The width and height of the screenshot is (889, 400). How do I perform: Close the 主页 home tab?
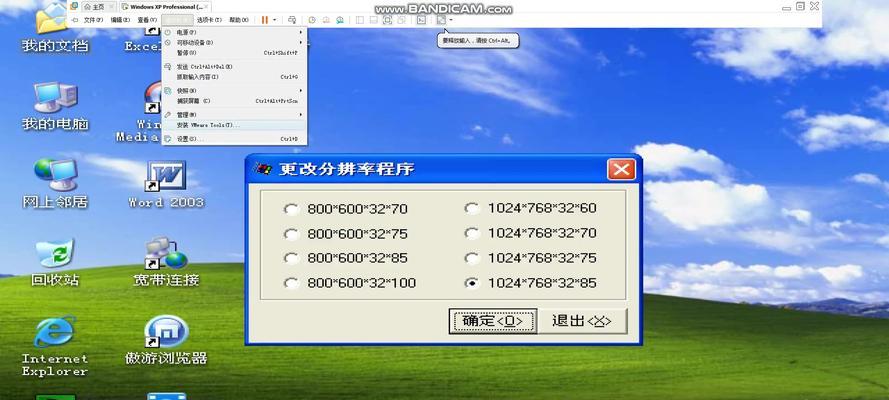click(111, 7)
